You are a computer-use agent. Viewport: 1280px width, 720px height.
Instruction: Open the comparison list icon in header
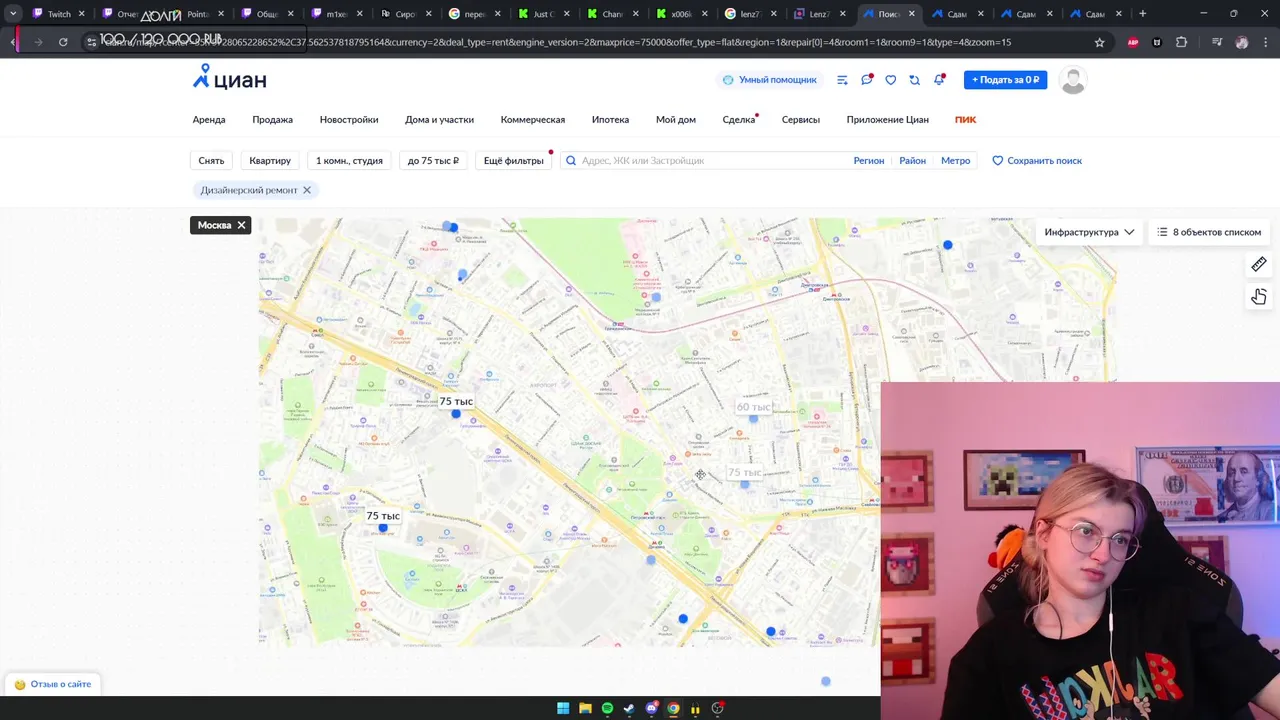(842, 80)
